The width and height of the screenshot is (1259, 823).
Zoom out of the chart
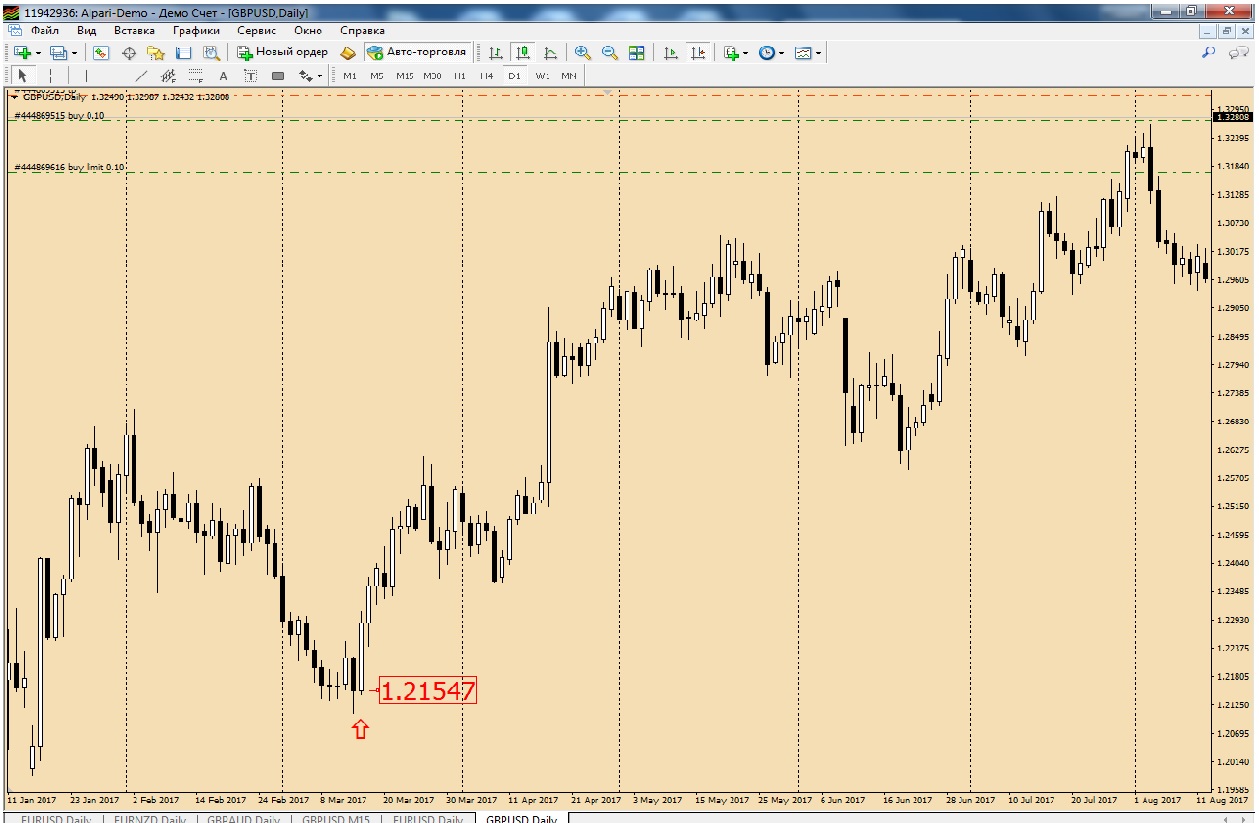coord(610,52)
